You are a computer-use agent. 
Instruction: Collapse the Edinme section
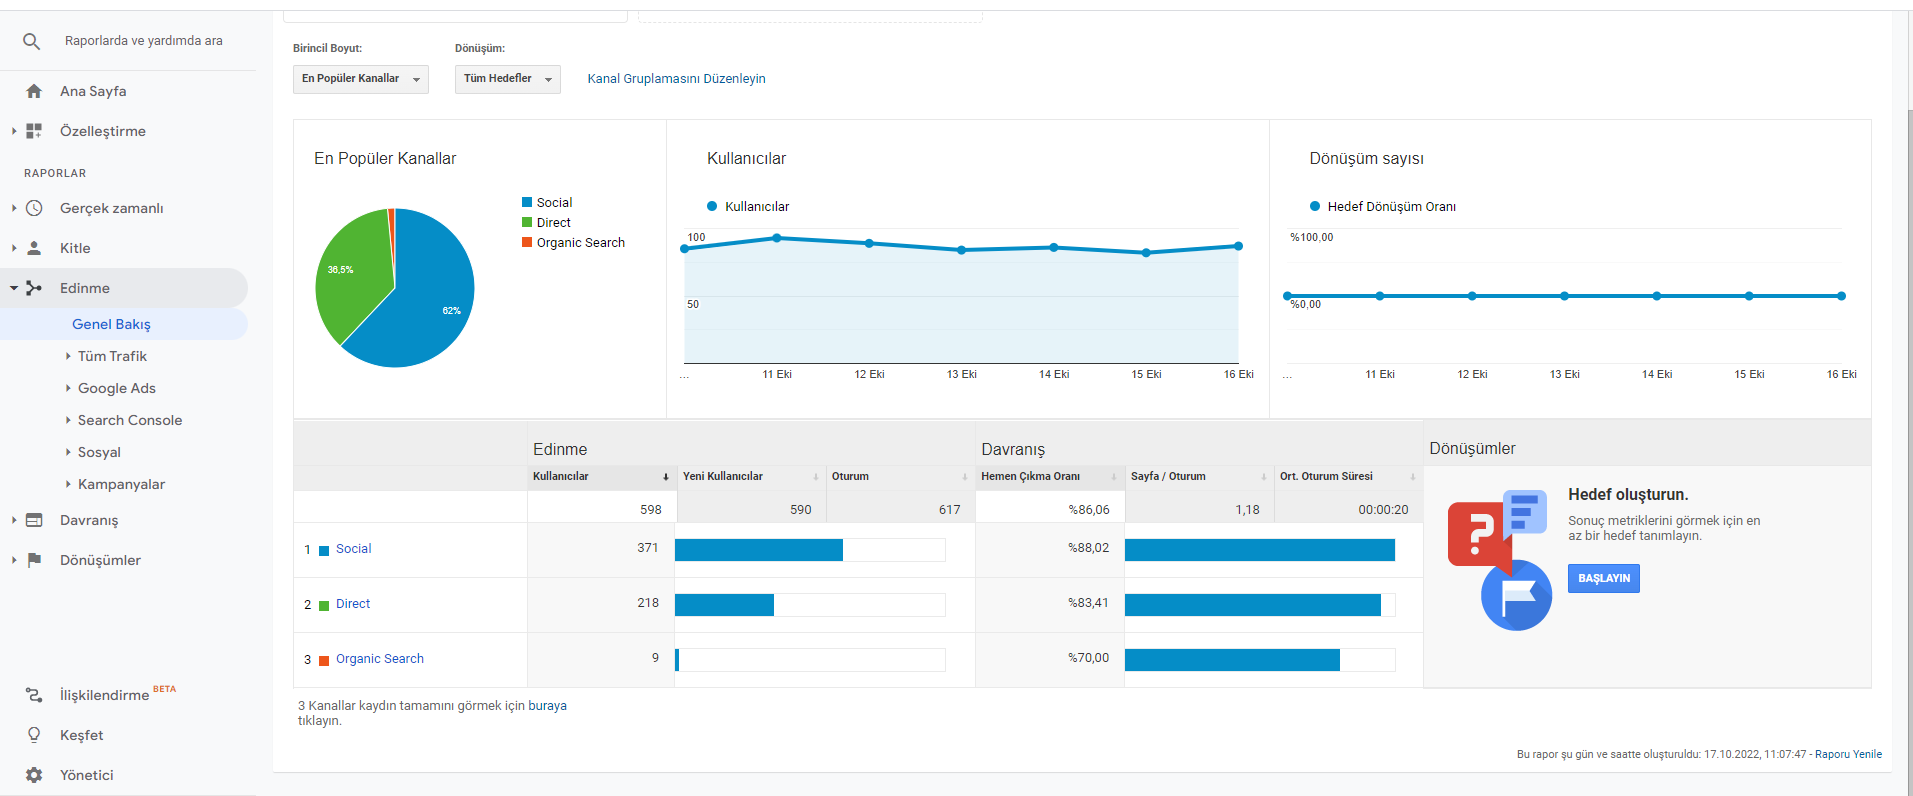(14, 288)
